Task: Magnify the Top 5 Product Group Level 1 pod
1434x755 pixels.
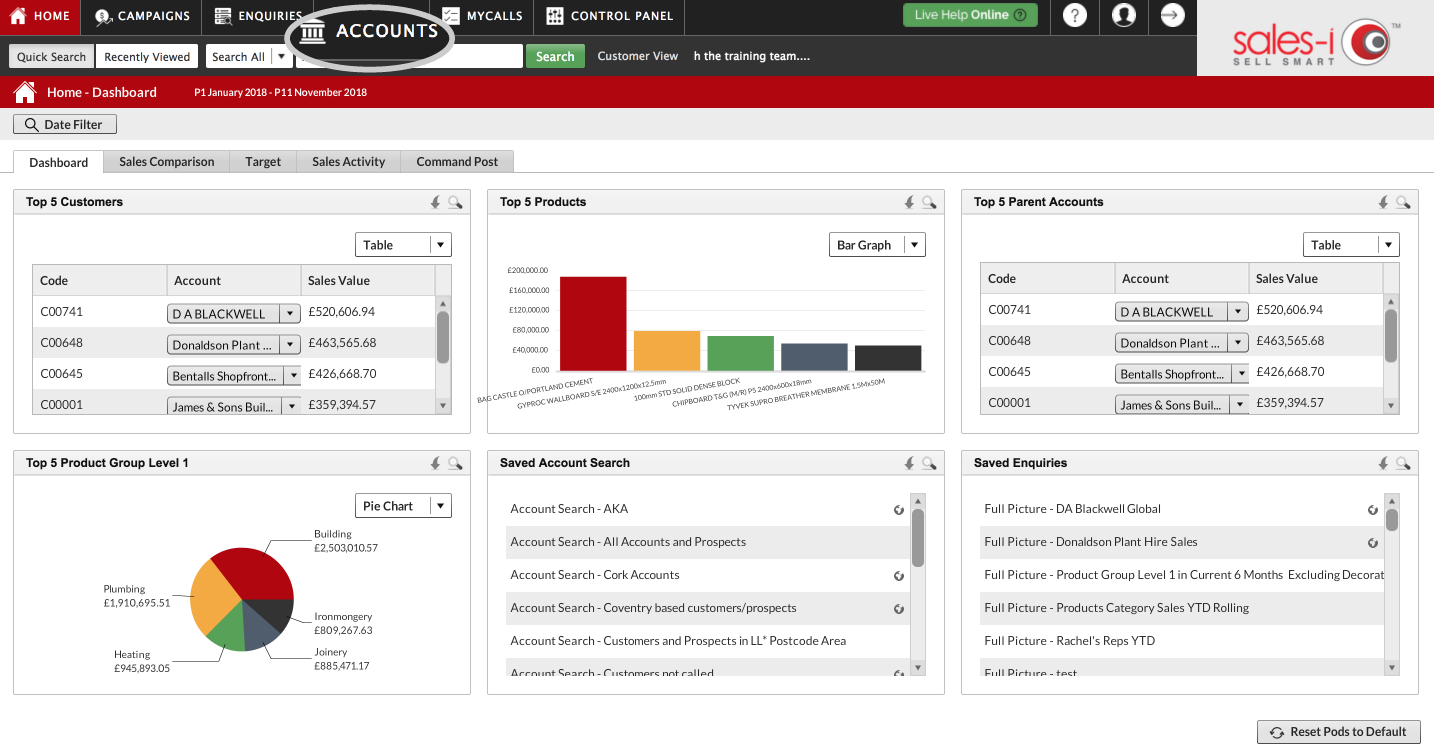Action: 455,463
